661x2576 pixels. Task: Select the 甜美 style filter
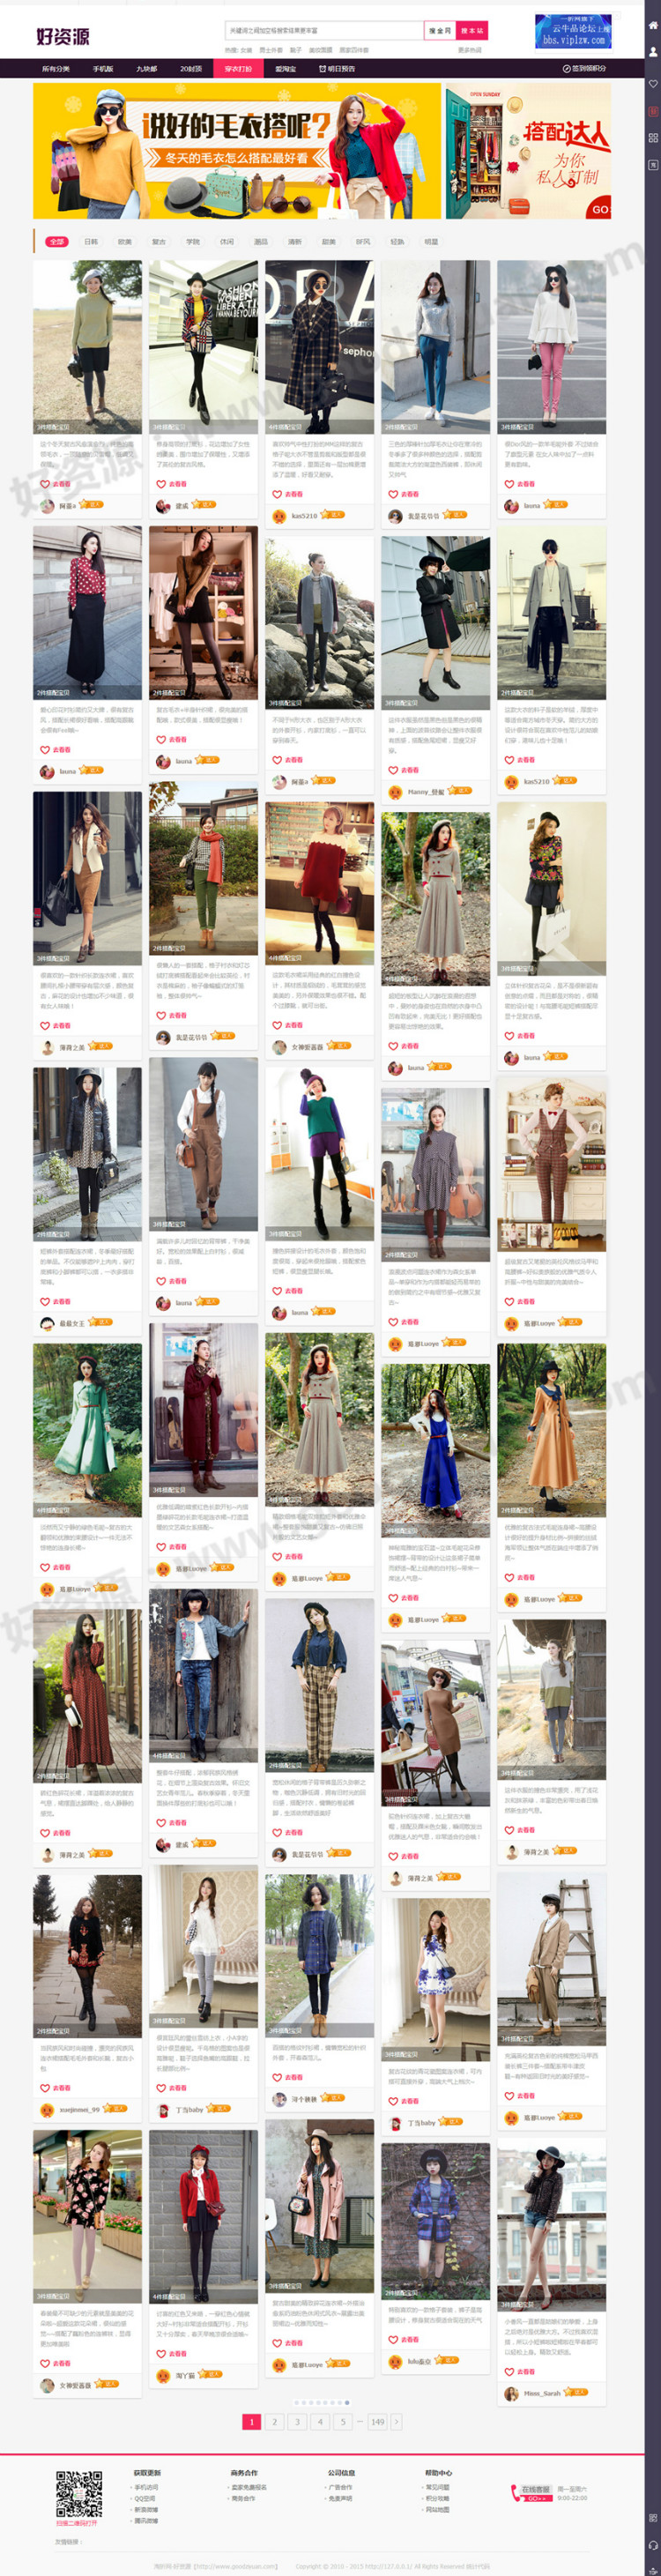click(x=329, y=241)
